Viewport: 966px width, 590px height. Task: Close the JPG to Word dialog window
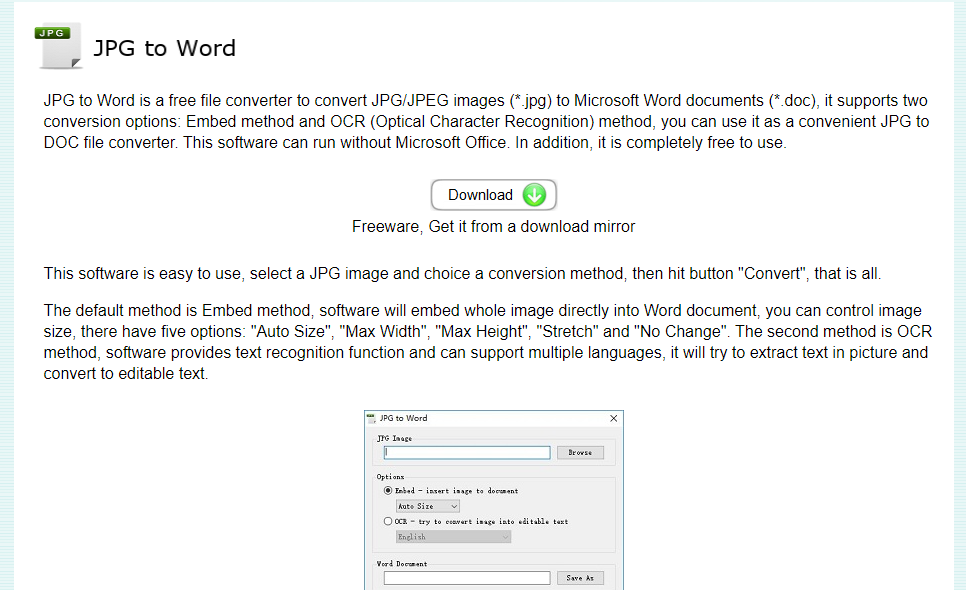tap(613, 418)
